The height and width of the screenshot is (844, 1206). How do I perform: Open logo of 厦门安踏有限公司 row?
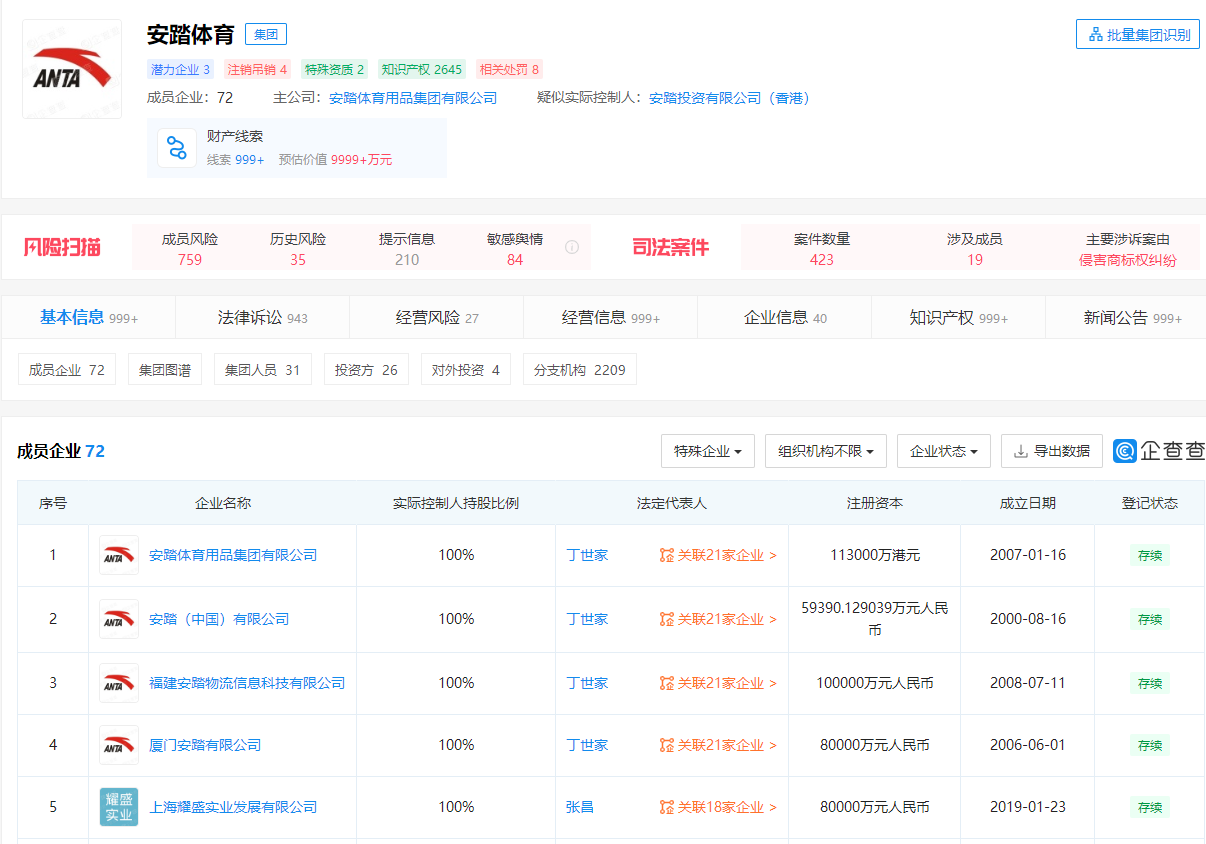[x=119, y=745]
